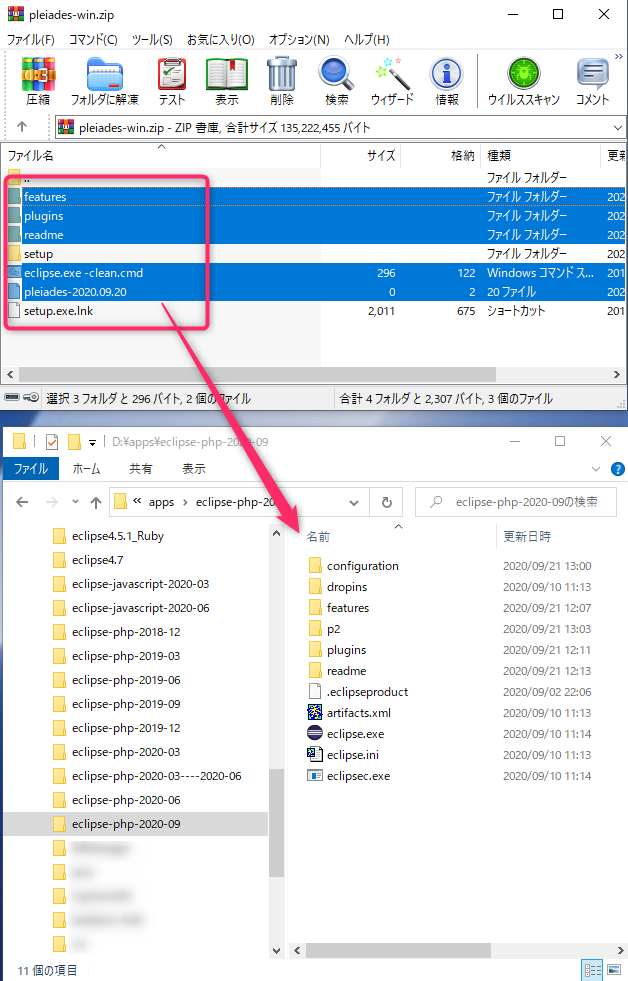628x981 pixels.
Task: Sort Explorer files by 名前 column
Action: click(318, 537)
